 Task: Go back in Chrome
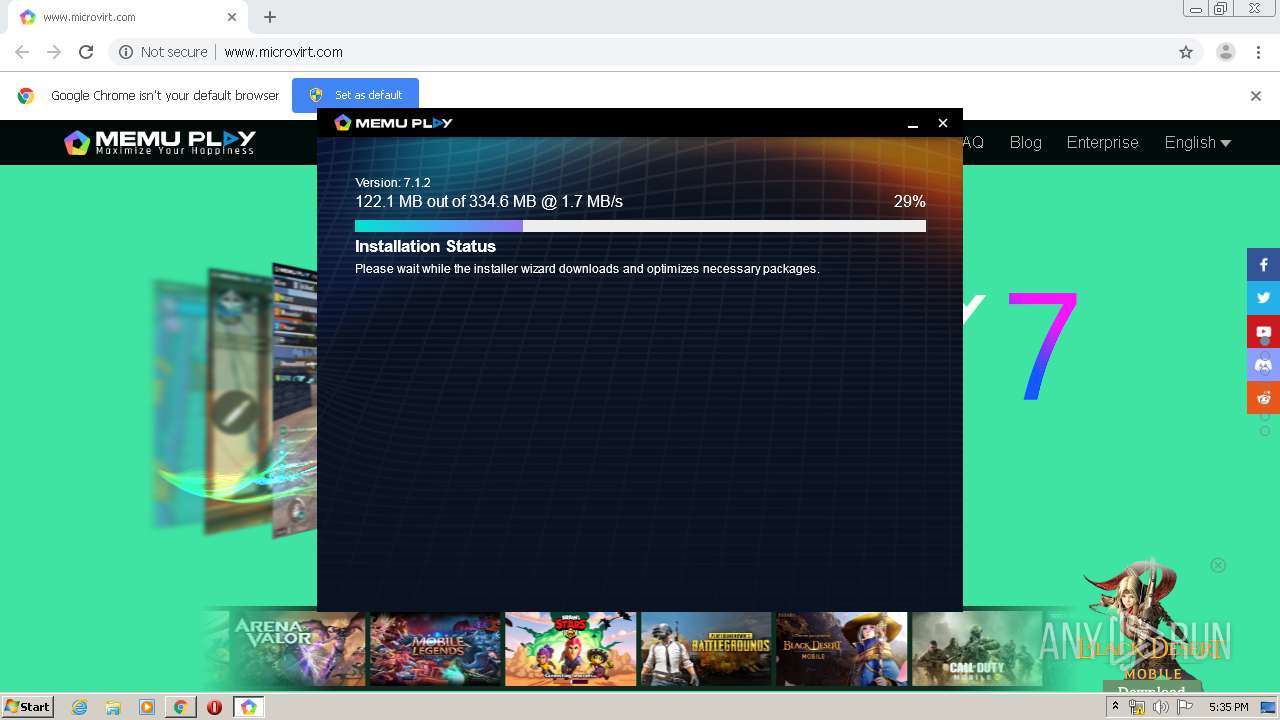(22, 52)
